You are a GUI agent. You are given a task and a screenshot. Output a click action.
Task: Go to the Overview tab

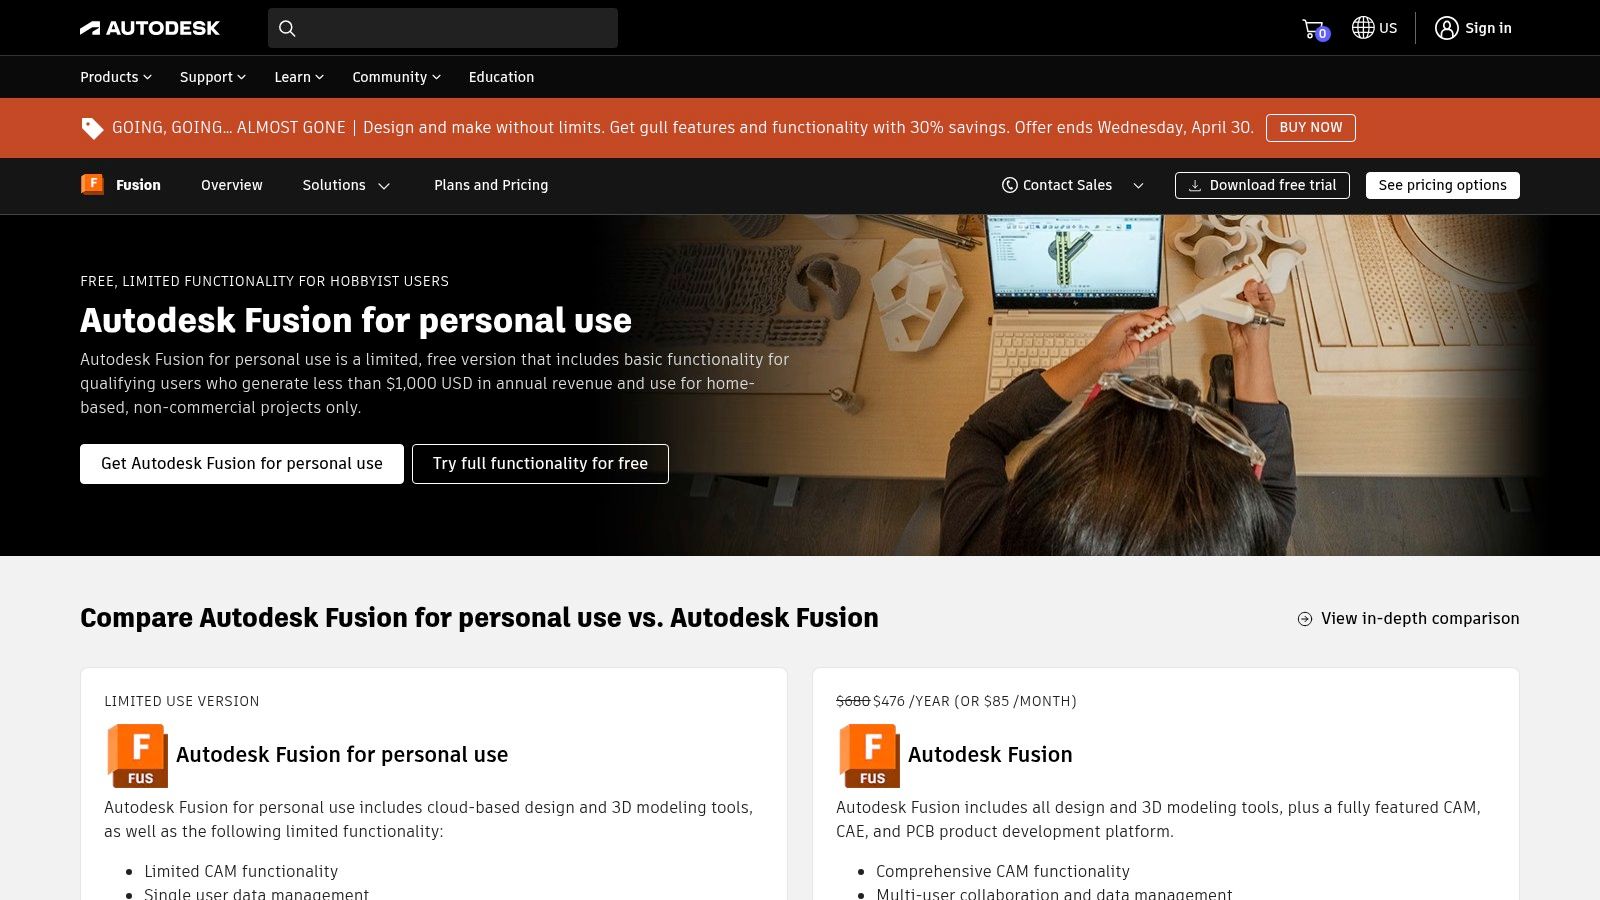232,185
